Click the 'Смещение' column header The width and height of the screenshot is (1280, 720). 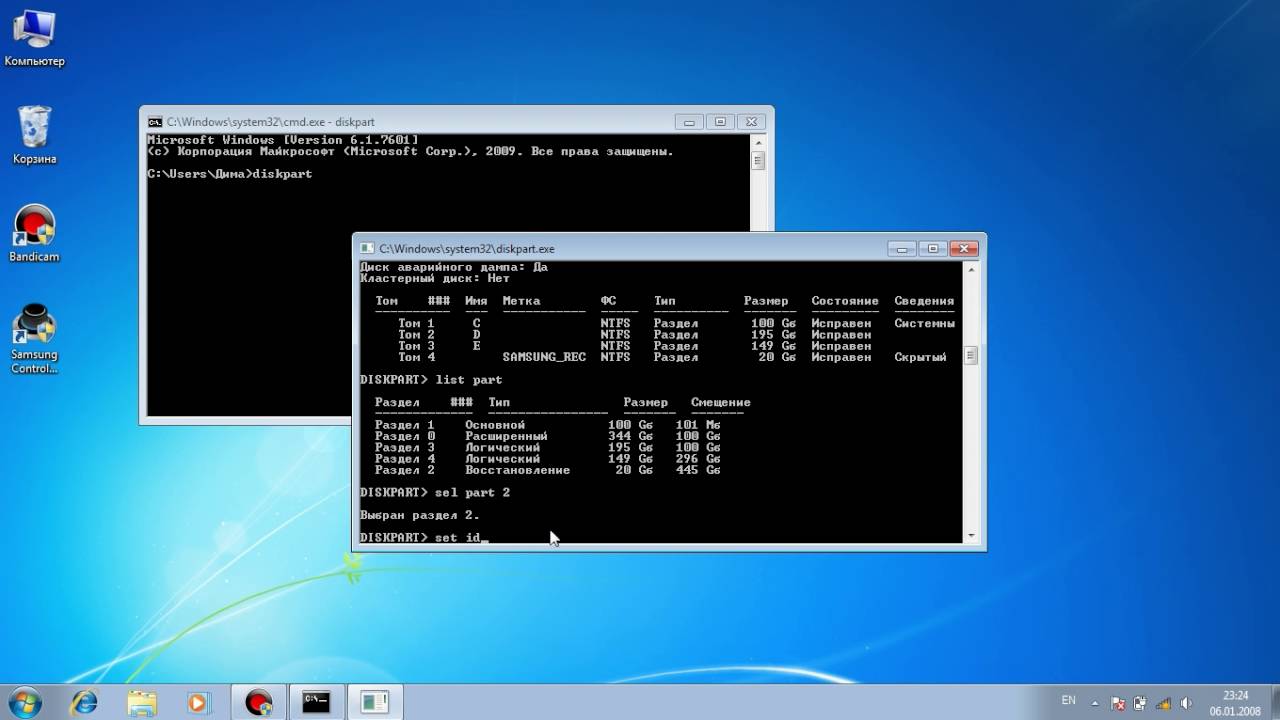tap(721, 403)
